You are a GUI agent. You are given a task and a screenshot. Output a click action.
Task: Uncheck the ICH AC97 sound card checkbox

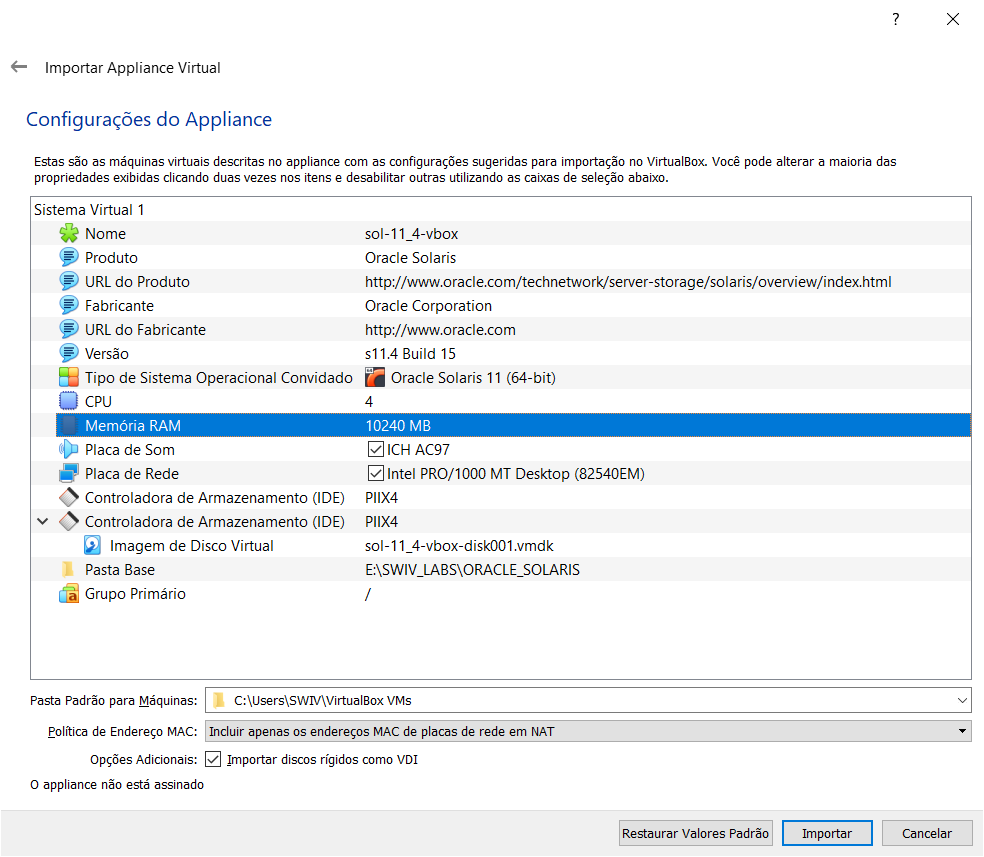[x=375, y=449]
